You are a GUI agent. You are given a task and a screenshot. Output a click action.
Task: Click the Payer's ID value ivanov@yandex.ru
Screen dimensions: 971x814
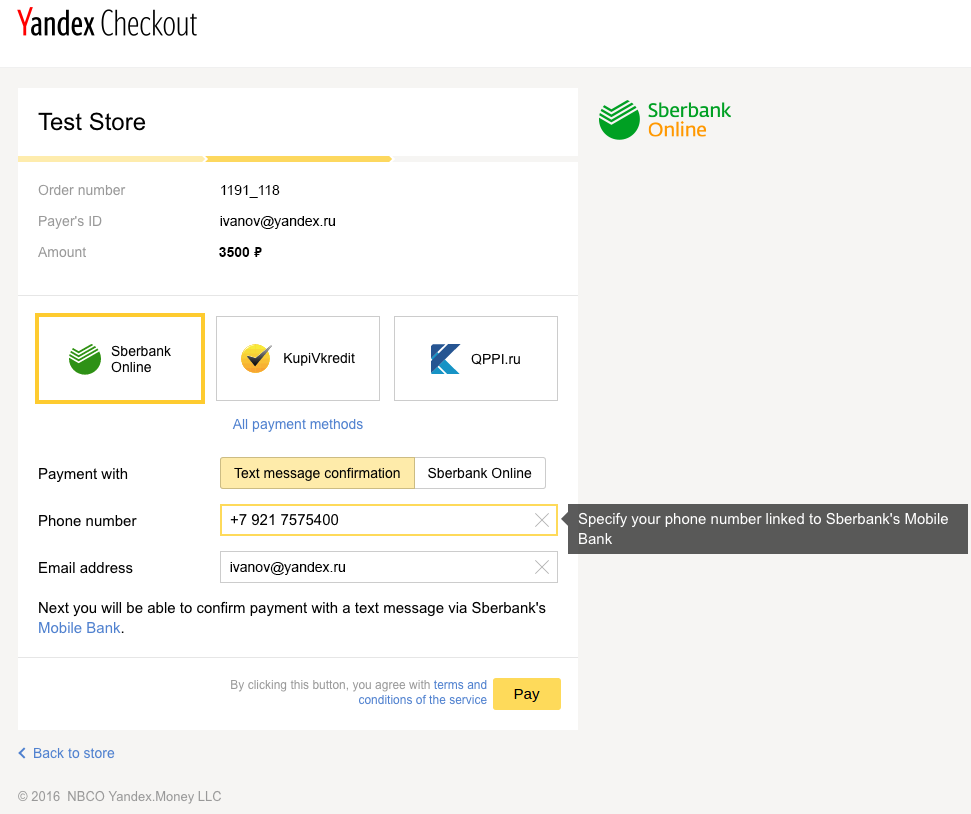(x=277, y=221)
